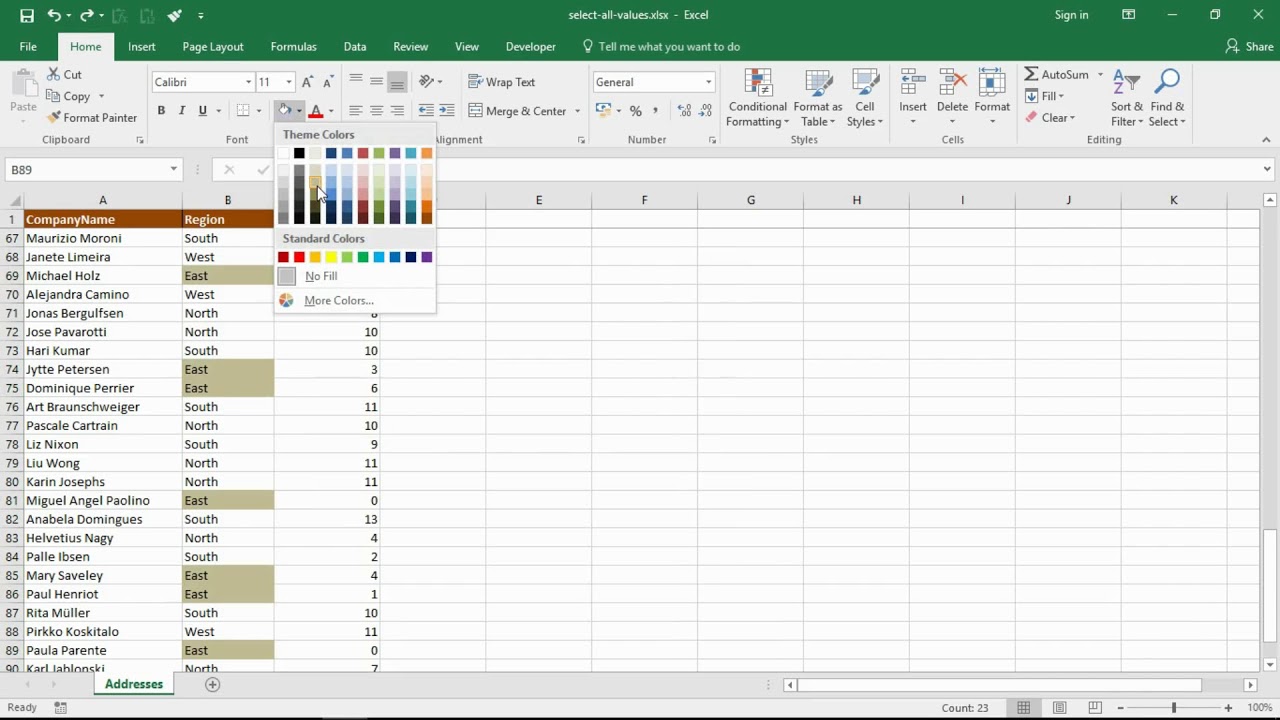Decrease font size with the small A icon
The height and width of the screenshot is (720, 1280).
tap(327, 82)
